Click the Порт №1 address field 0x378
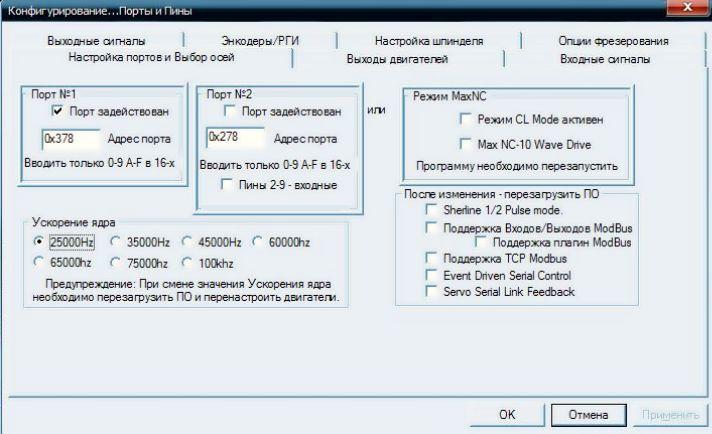This screenshot has width=712, height=434. tap(71, 137)
